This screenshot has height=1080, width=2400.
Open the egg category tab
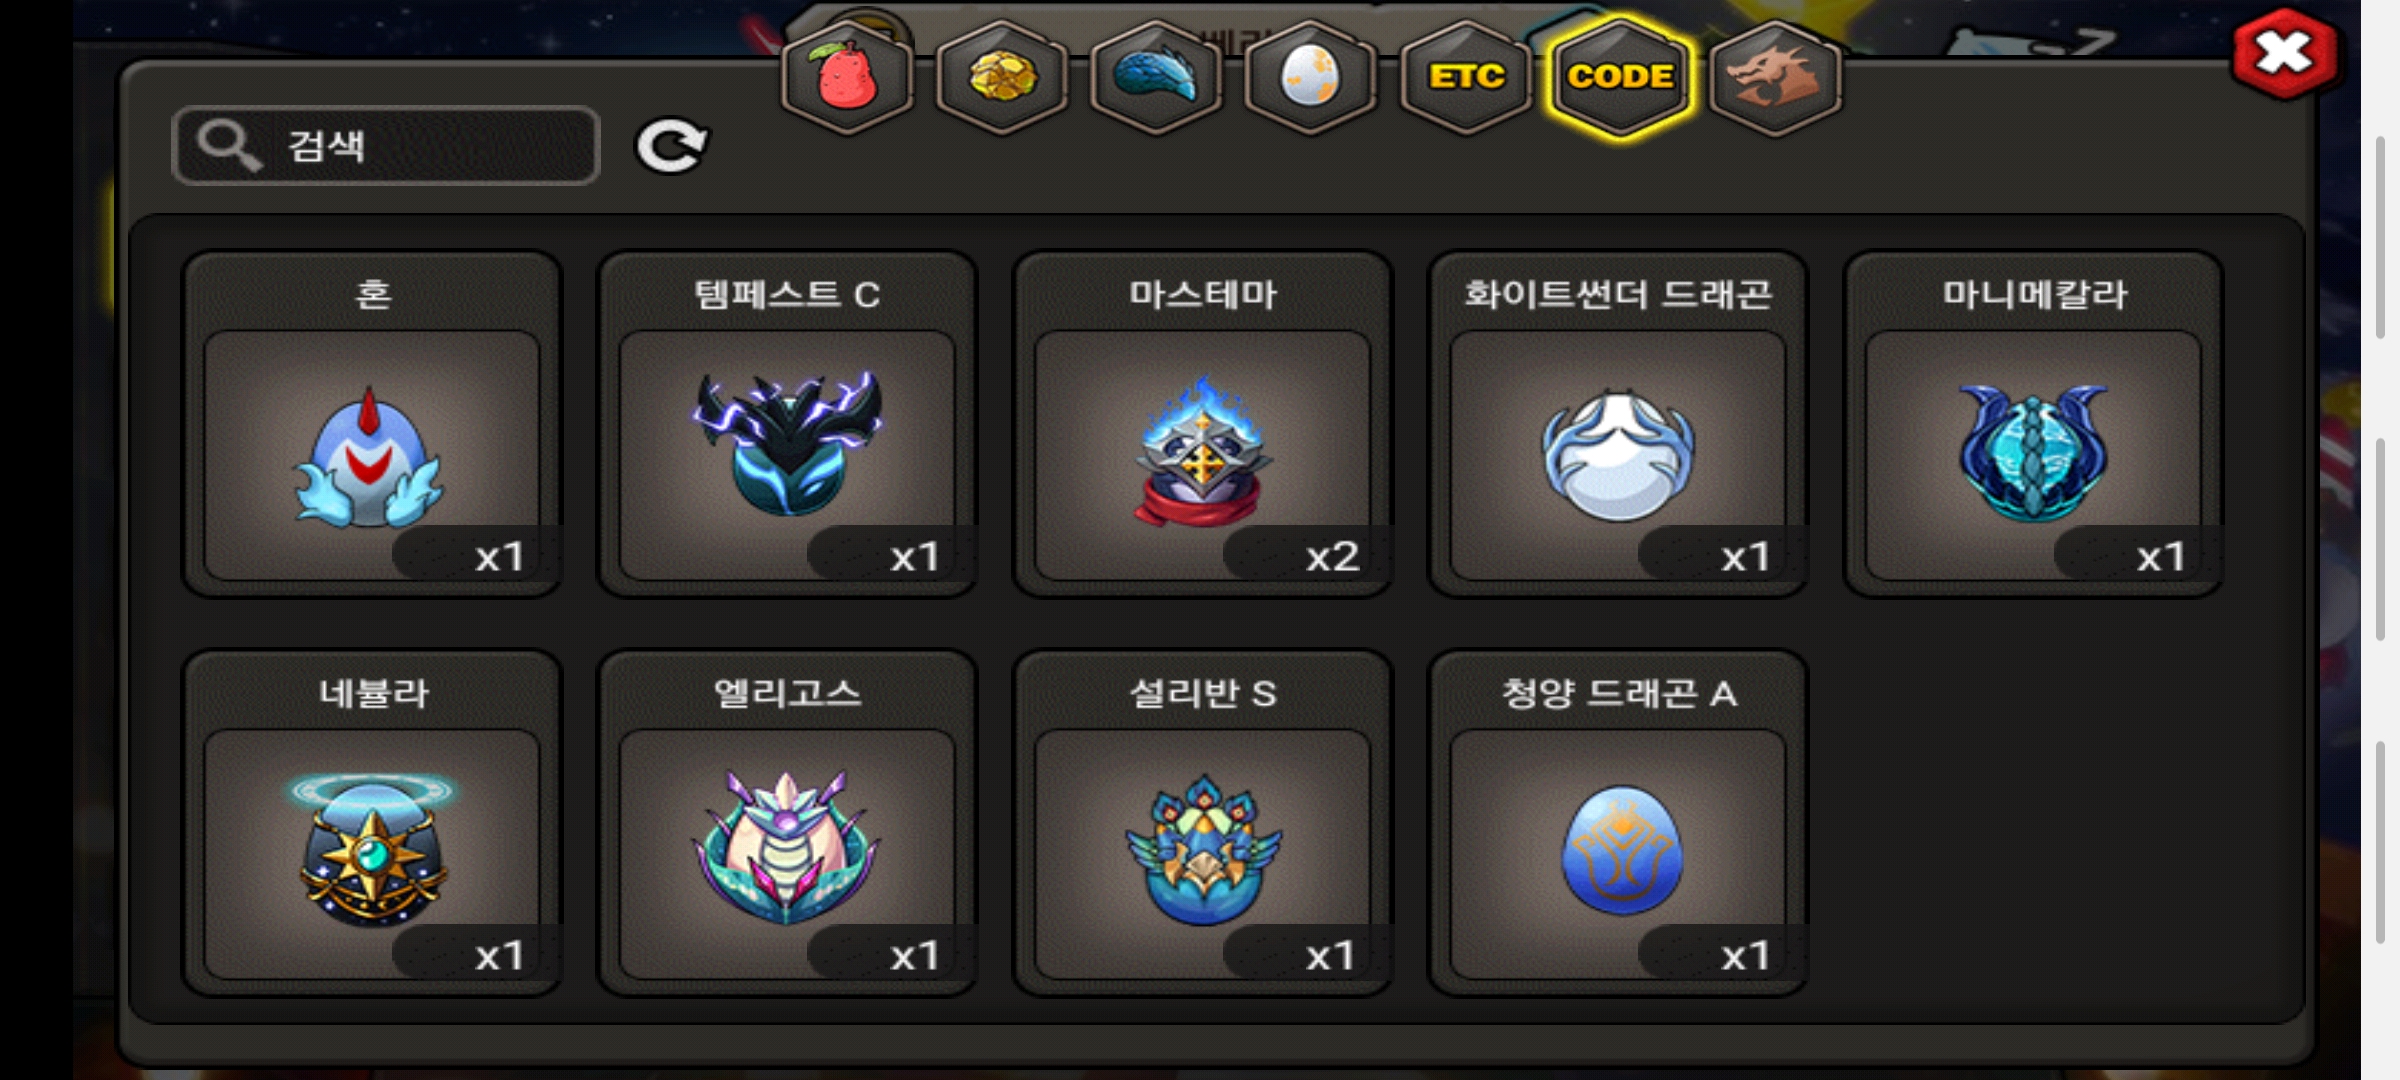(x=1310, y=77)
